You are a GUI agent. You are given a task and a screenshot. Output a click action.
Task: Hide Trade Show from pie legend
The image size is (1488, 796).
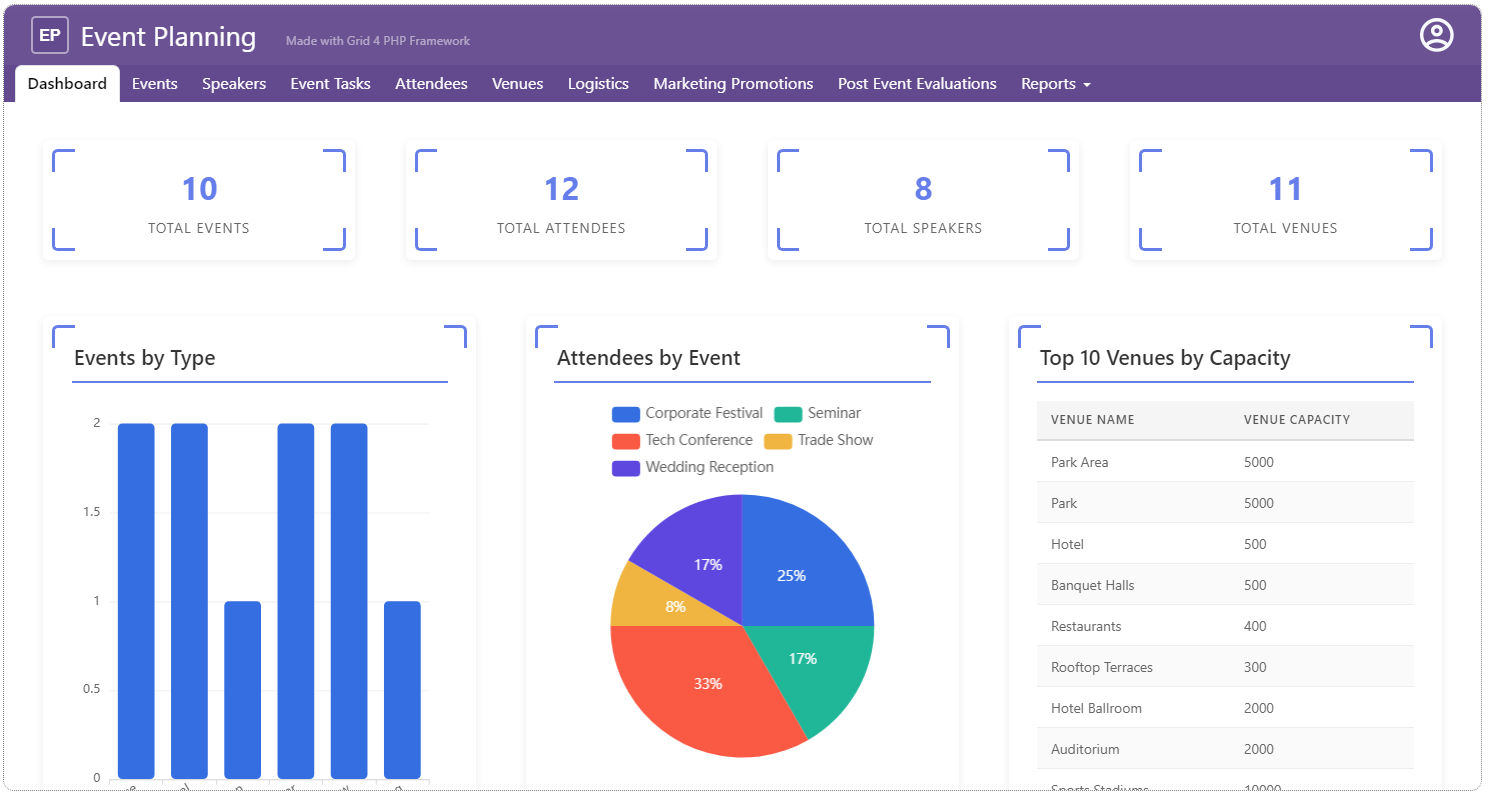coord(819,440)
